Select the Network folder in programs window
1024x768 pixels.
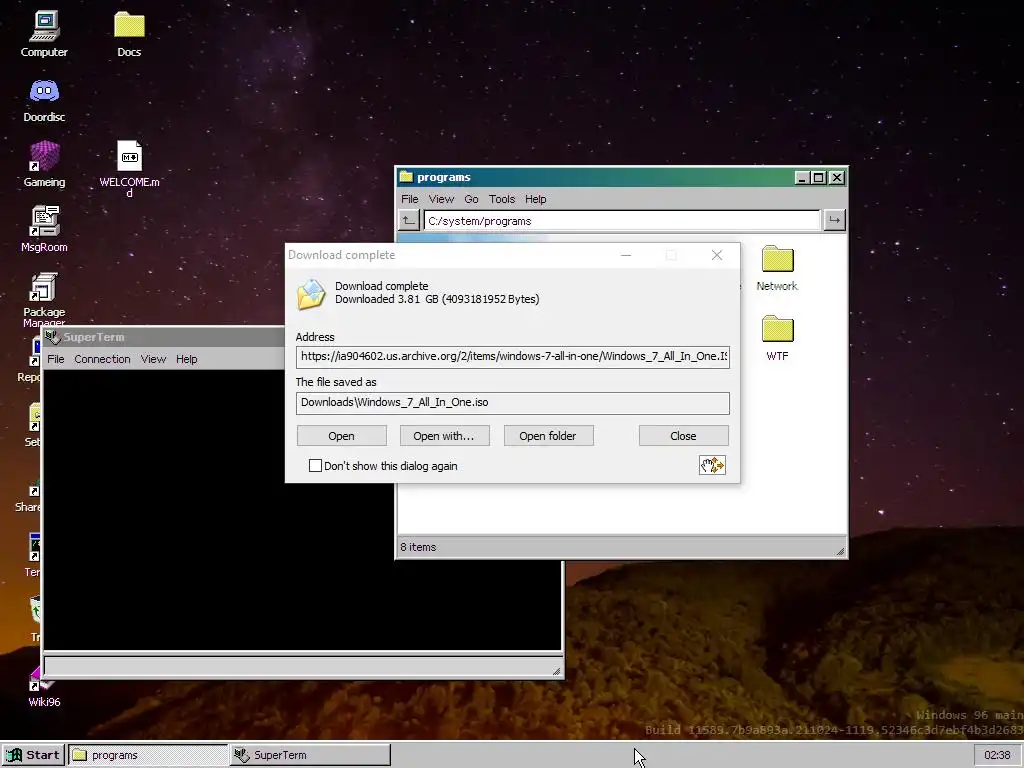click(x=776, y=268)
